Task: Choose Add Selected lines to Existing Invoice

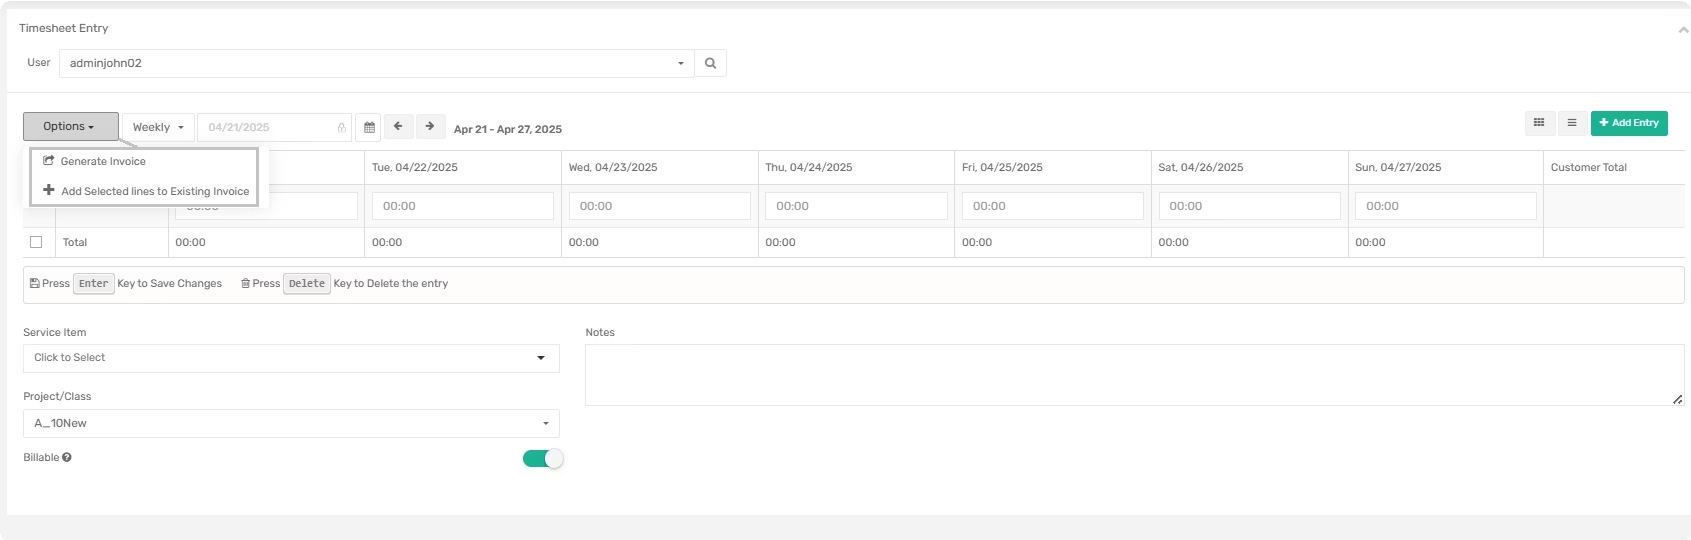Action: point(154,191)
